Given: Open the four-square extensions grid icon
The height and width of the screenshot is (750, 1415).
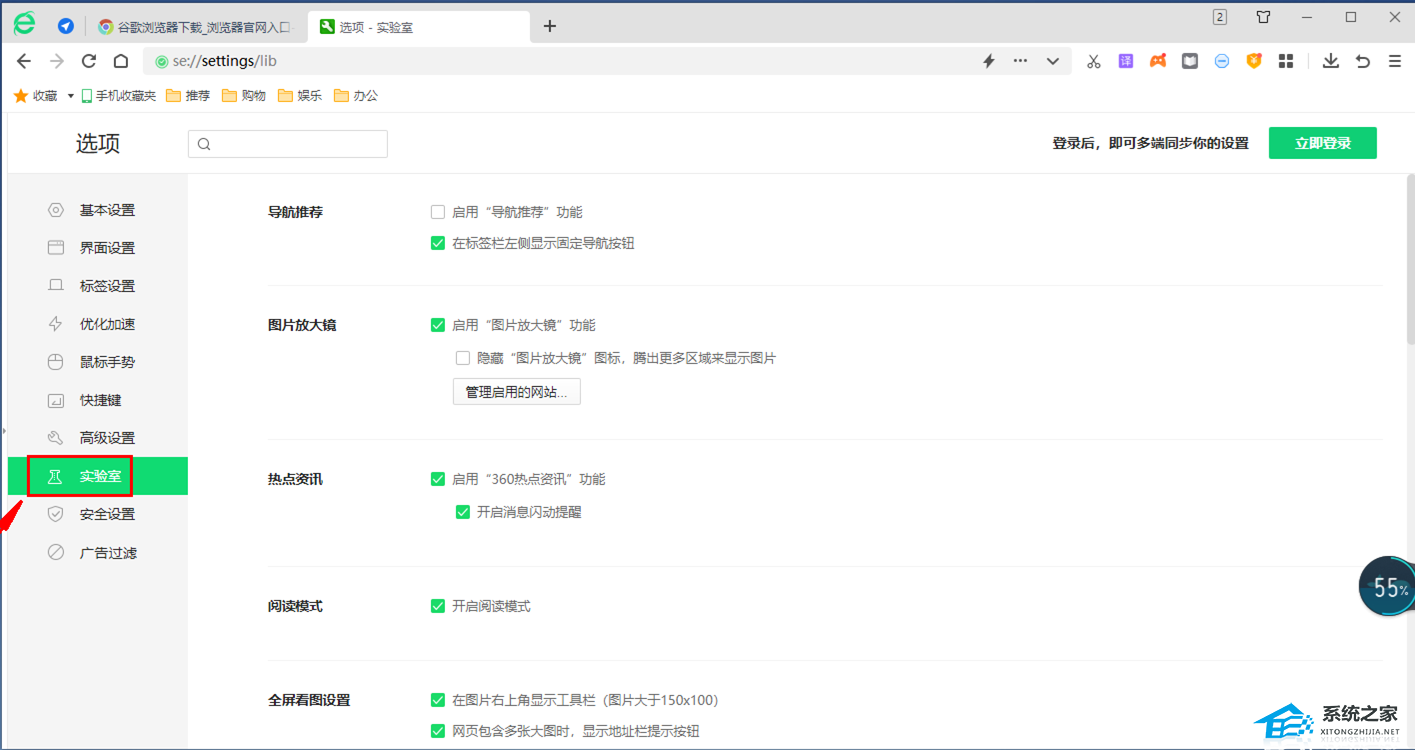Looking at the screenshot, I should pyautogui.click(x=1286, y=61).
